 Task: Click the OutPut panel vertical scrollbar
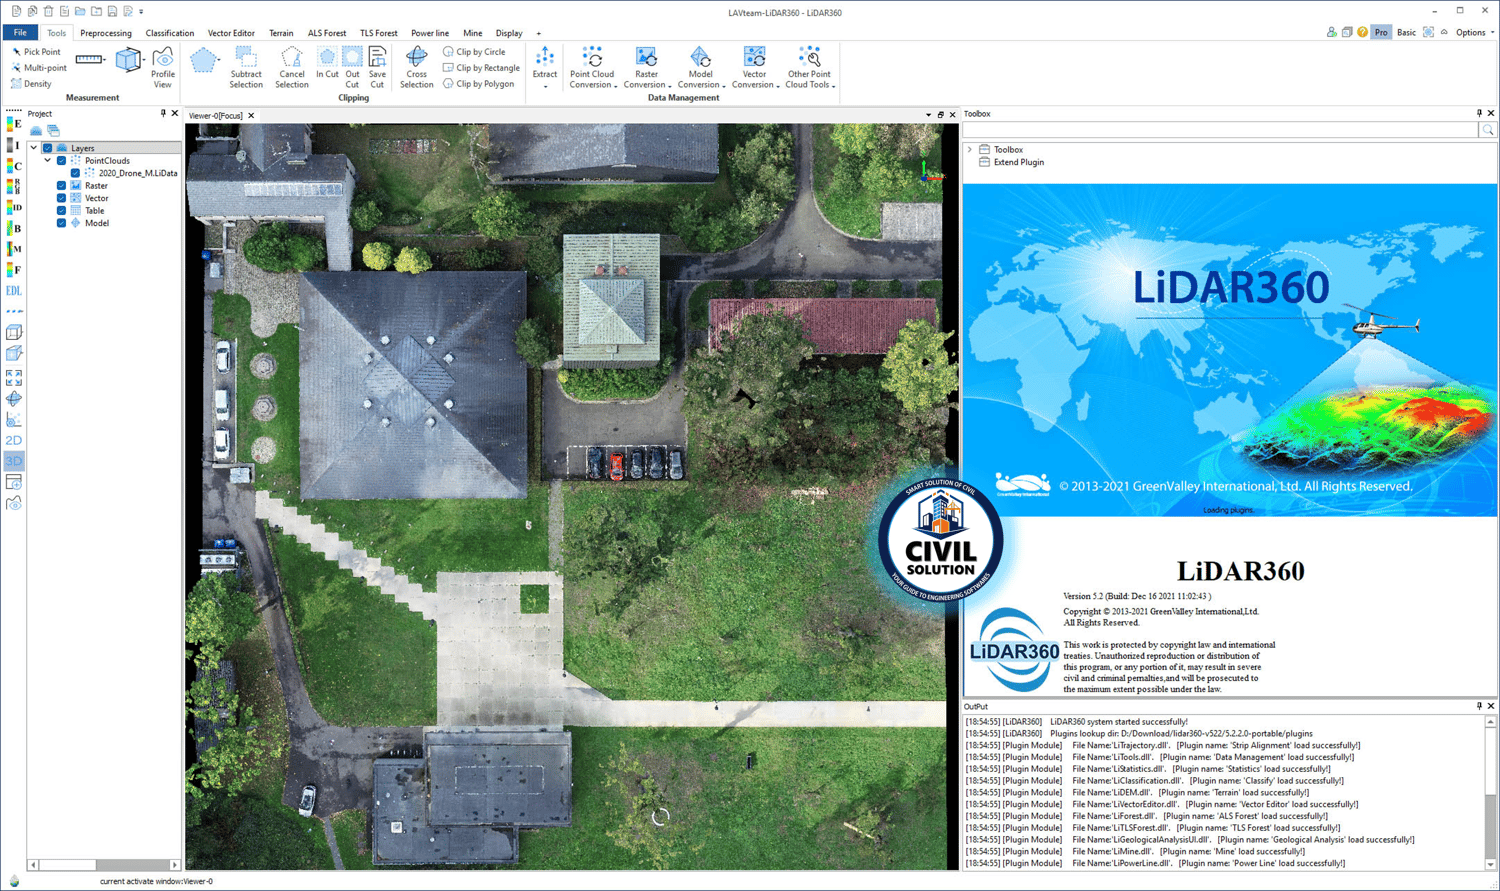[x=1490, y=791]
